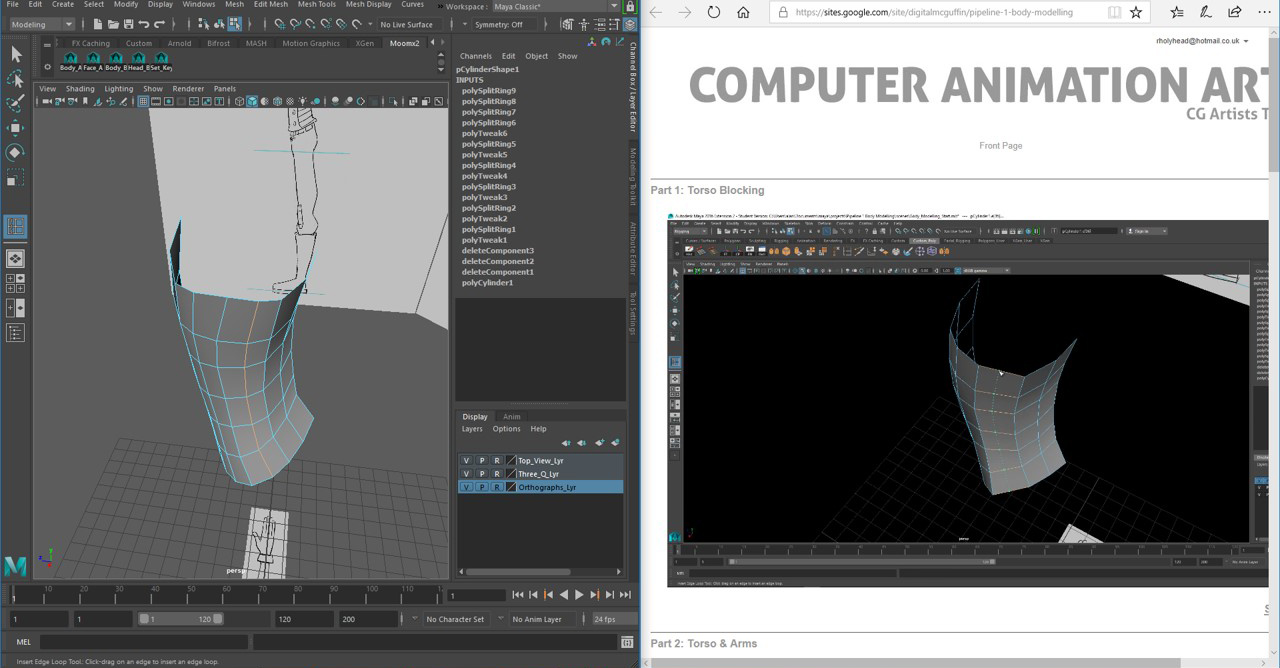Toggle visibility V of Top_View_Lyr
The width and height of the screenshot is (1280, 668).
pyautogui.click(x=466, y=461)
